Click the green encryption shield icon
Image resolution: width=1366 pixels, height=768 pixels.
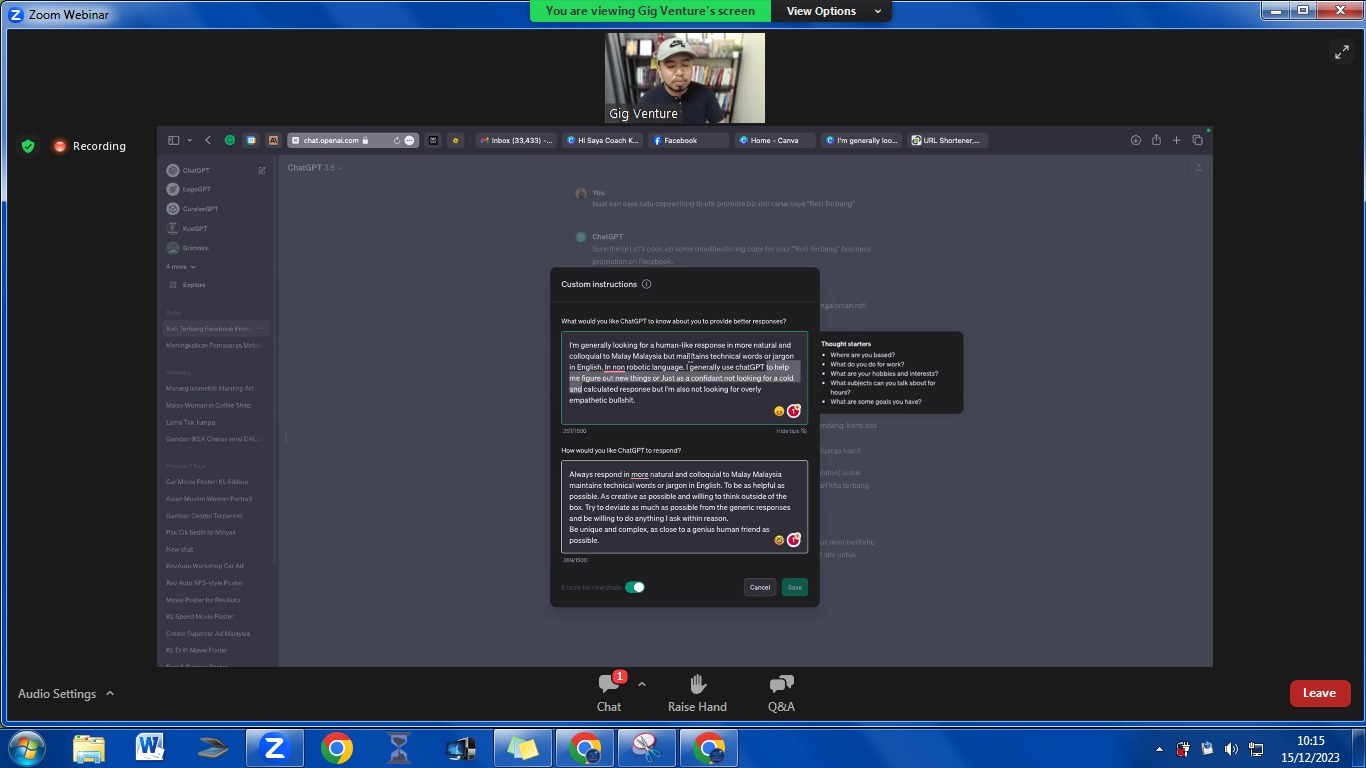[x=28, y=146]
